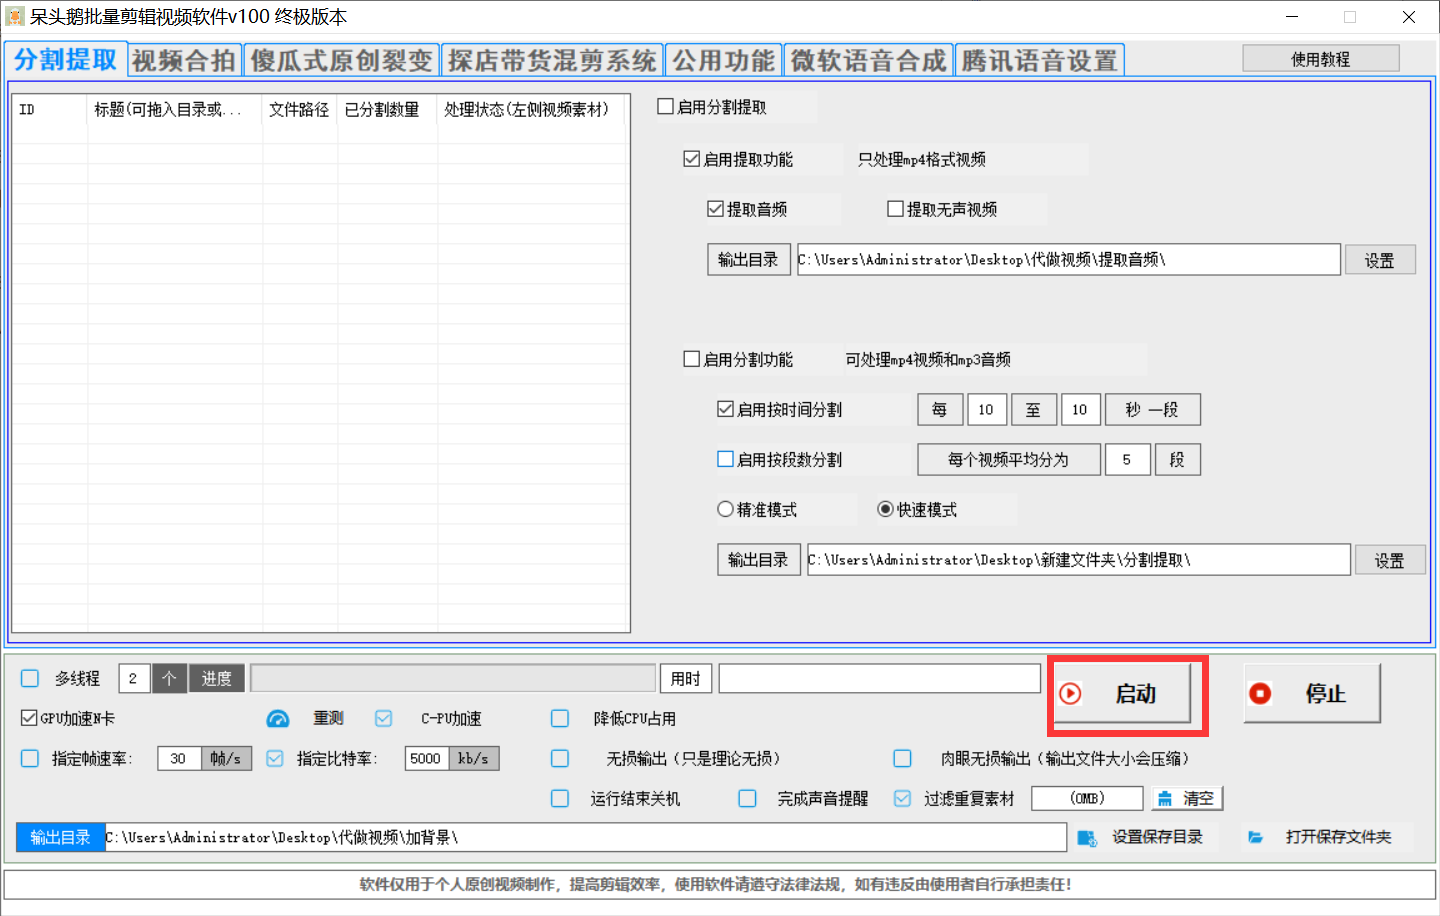Click 输出目录 button for 分割提取 path
The height and width of the screenshot is (916, 1440).
(x=758, y=559)
